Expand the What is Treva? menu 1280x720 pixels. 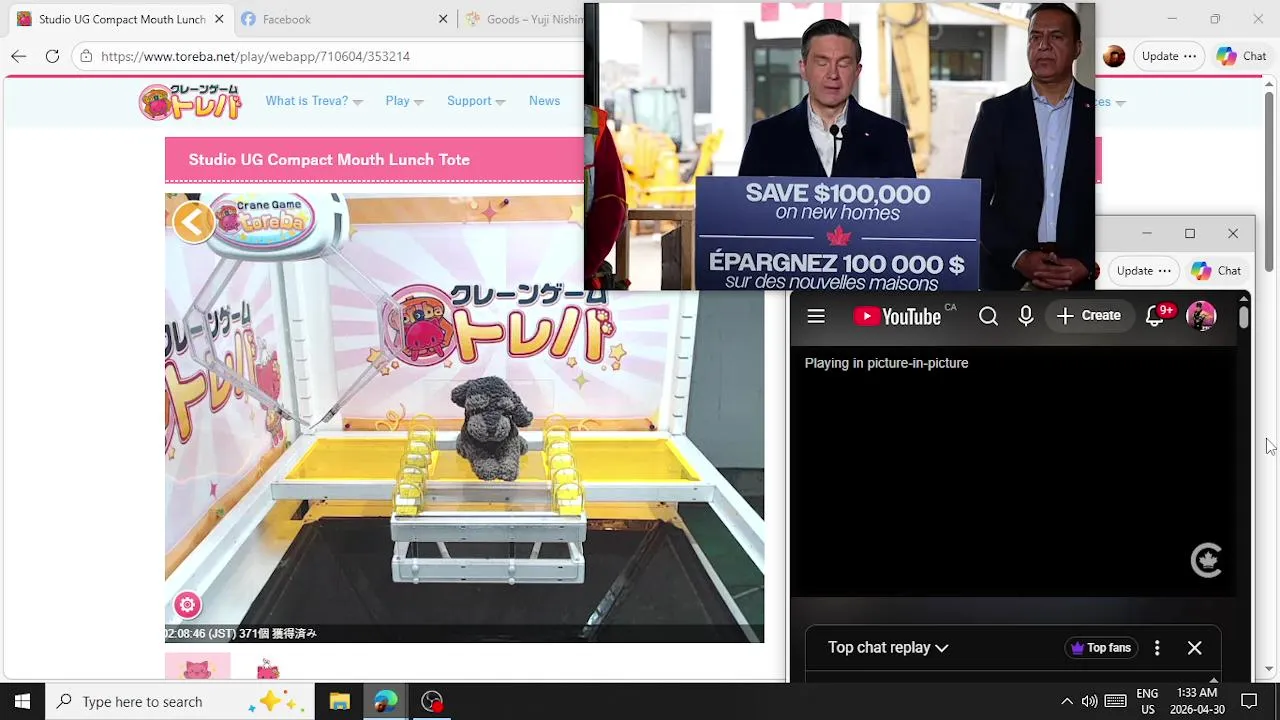point(314,101)
